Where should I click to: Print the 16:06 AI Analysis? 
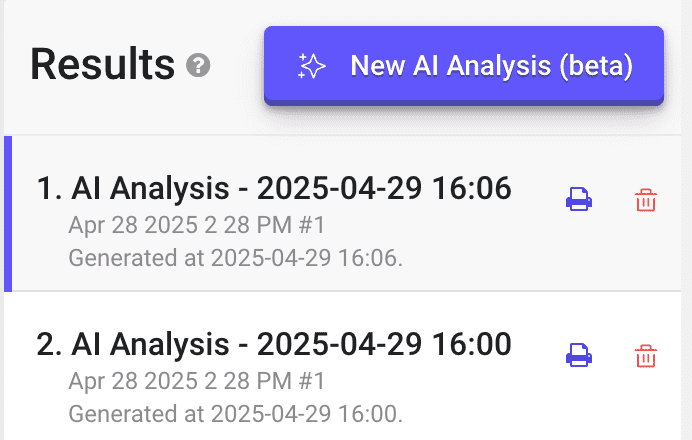[579, 199]
